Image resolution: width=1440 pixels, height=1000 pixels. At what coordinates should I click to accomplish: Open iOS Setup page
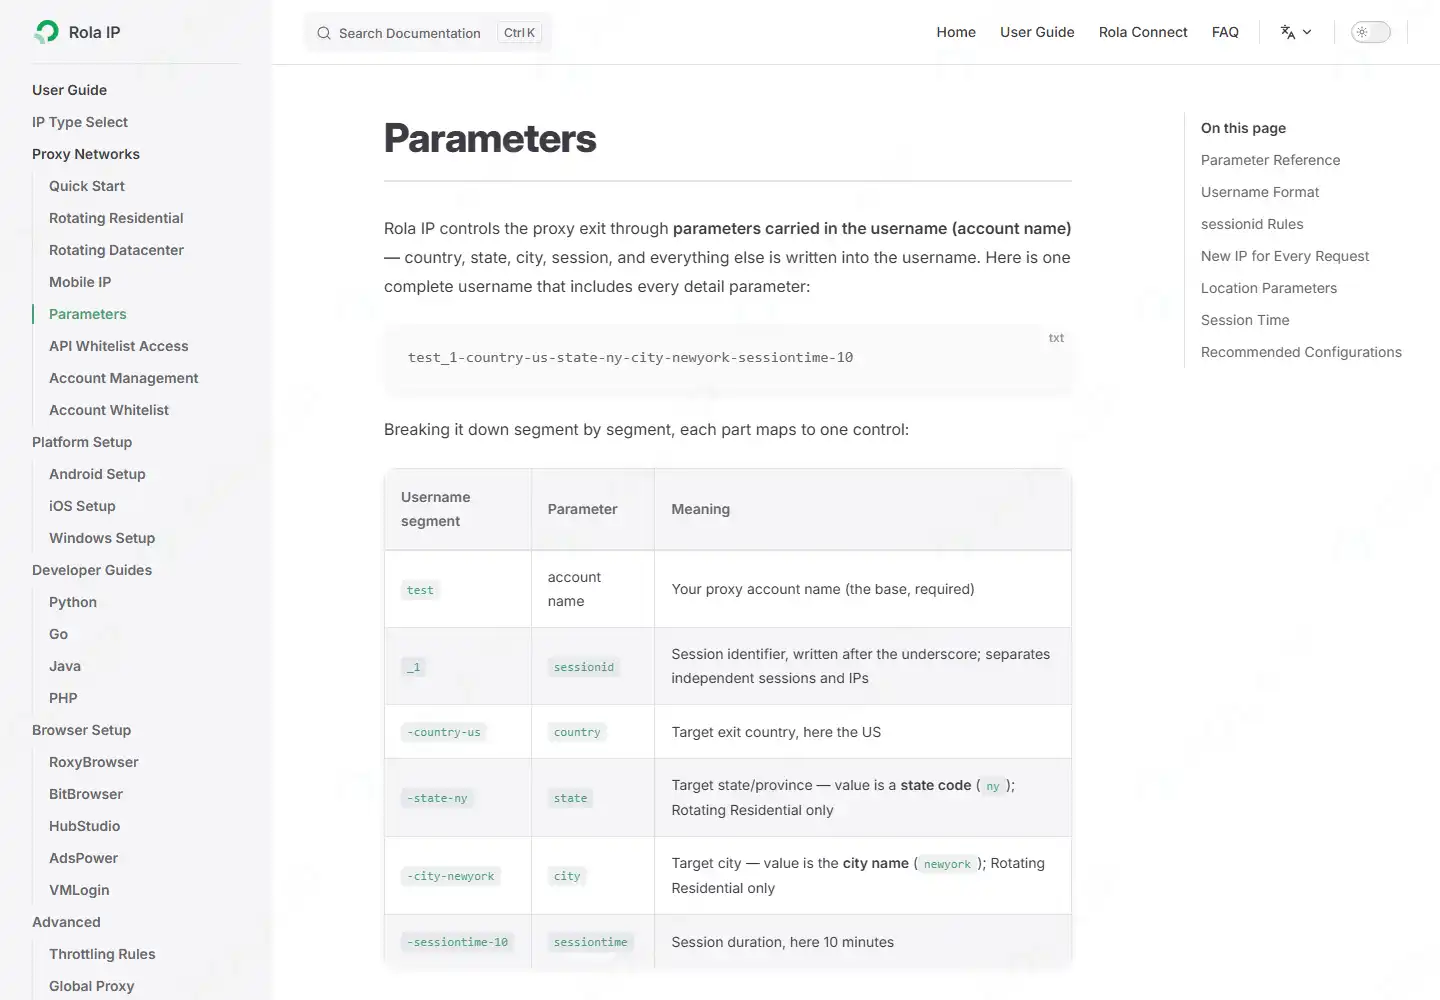click(82, 506)
